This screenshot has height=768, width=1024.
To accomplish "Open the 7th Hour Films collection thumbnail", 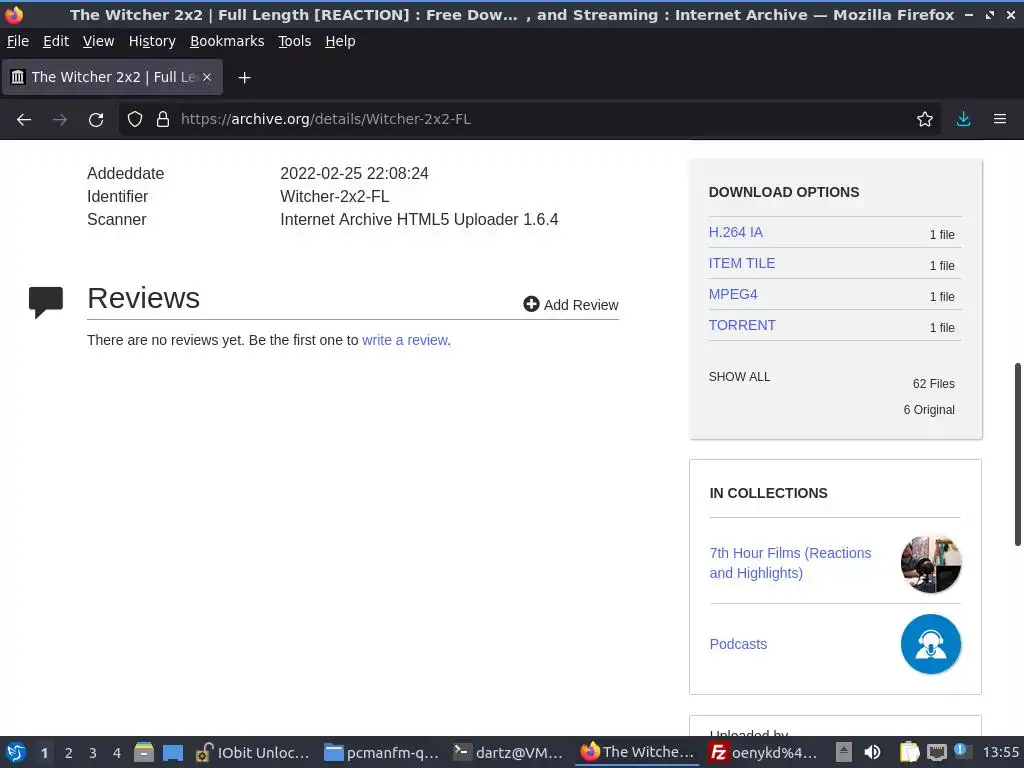I will tap(930, 564).
